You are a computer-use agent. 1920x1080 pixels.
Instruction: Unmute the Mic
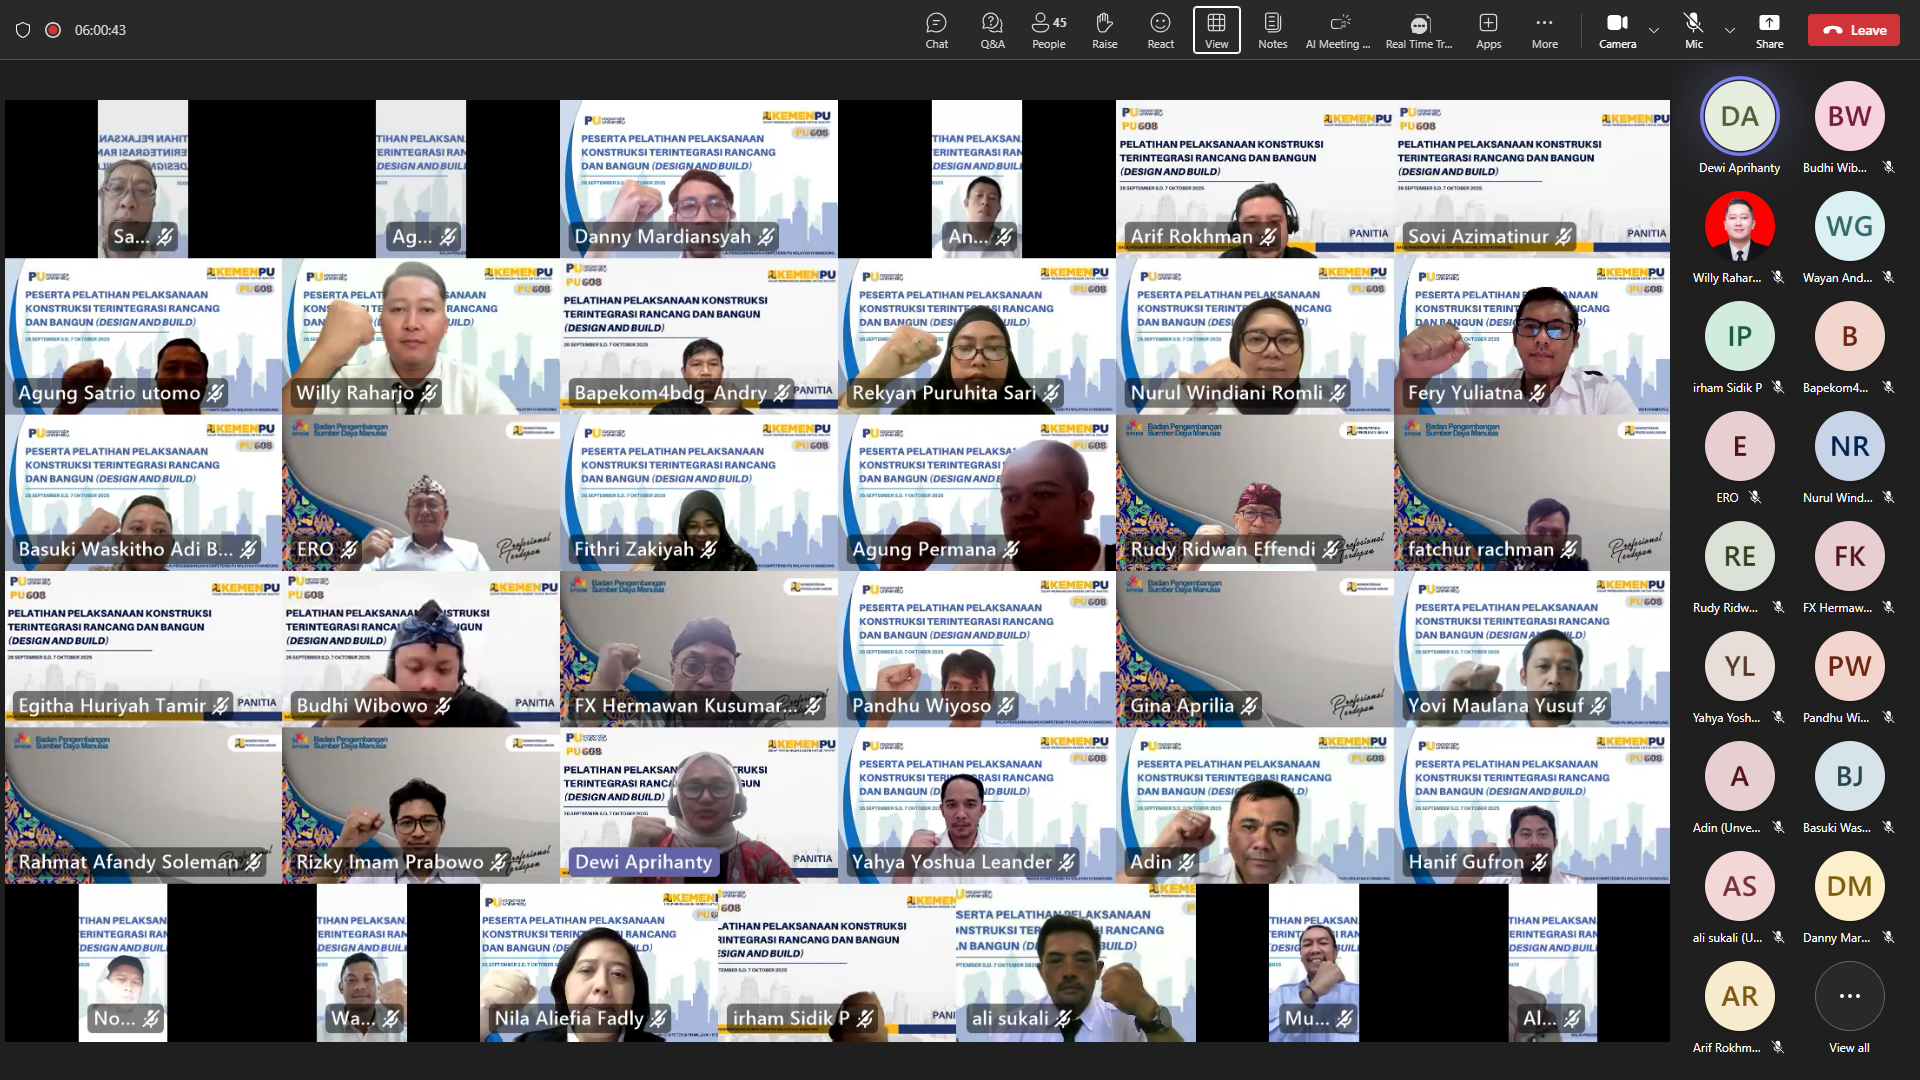coord(1693,30)
